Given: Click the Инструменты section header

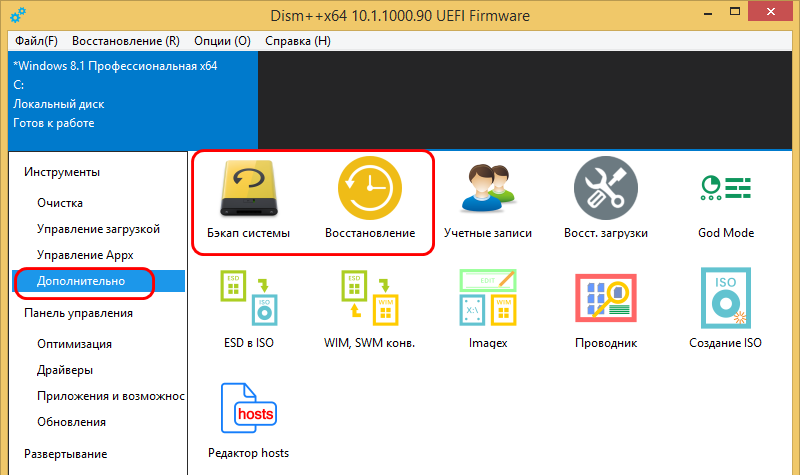Looking at the screenshot, I should pos(62,172).
